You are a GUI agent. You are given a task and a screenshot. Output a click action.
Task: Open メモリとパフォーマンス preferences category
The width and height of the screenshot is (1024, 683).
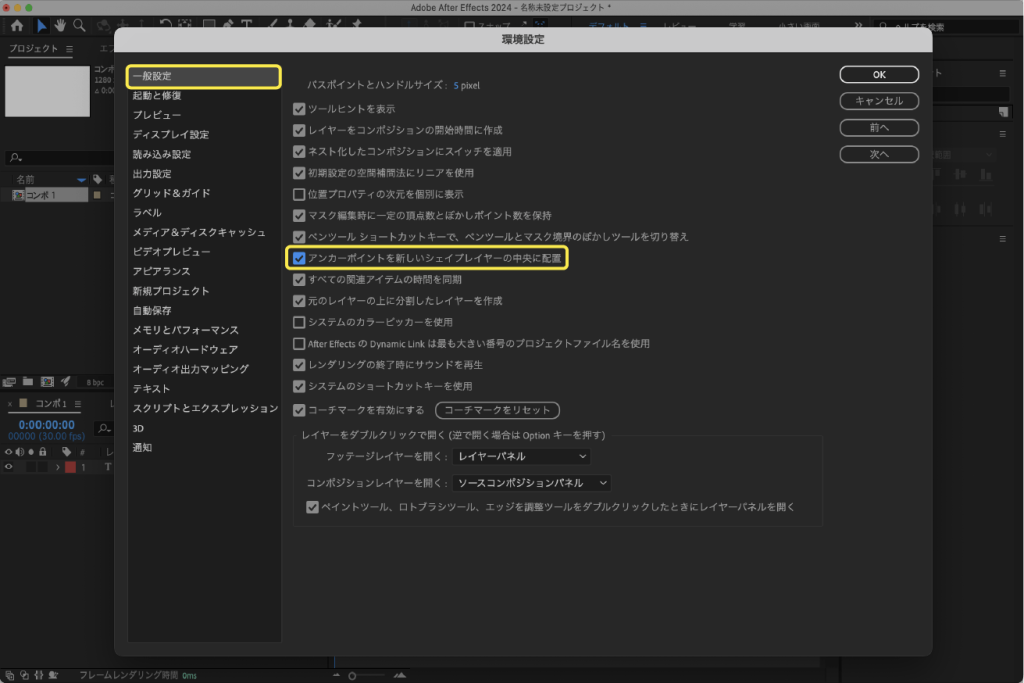point(185,330)
